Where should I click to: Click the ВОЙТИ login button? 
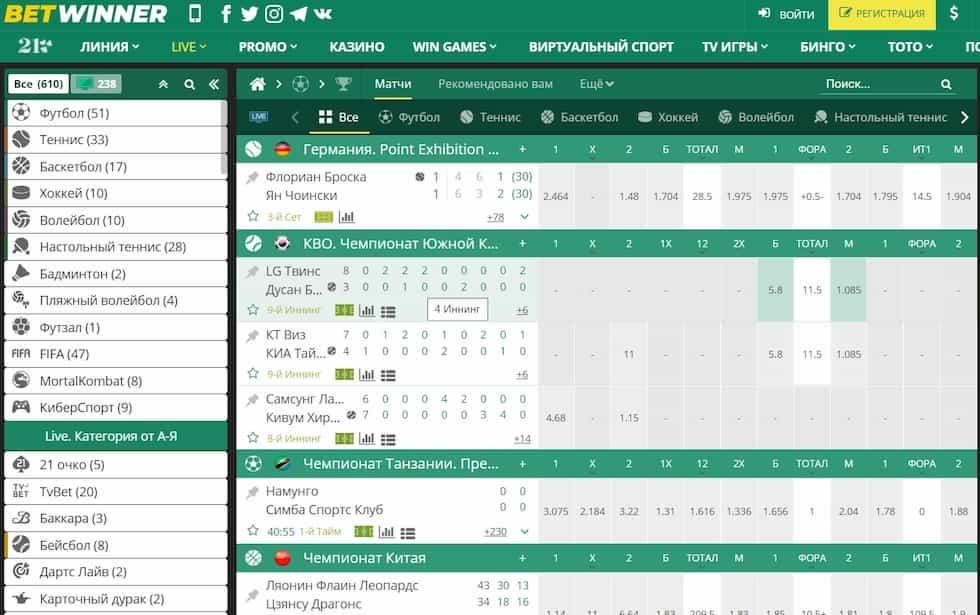point(786,14)
